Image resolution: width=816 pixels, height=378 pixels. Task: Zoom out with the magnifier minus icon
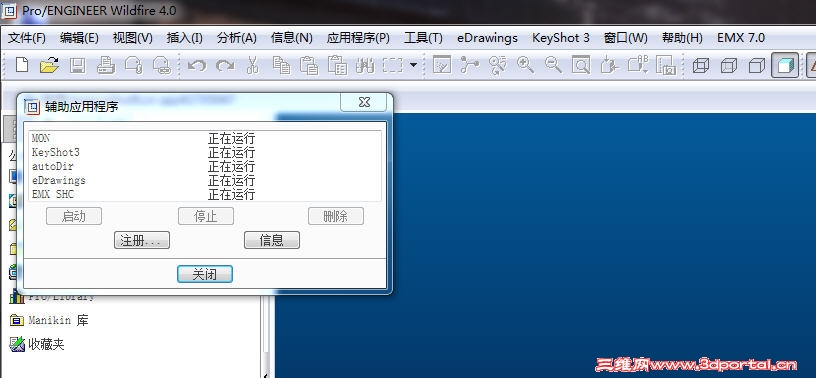(x=553, y=65)
